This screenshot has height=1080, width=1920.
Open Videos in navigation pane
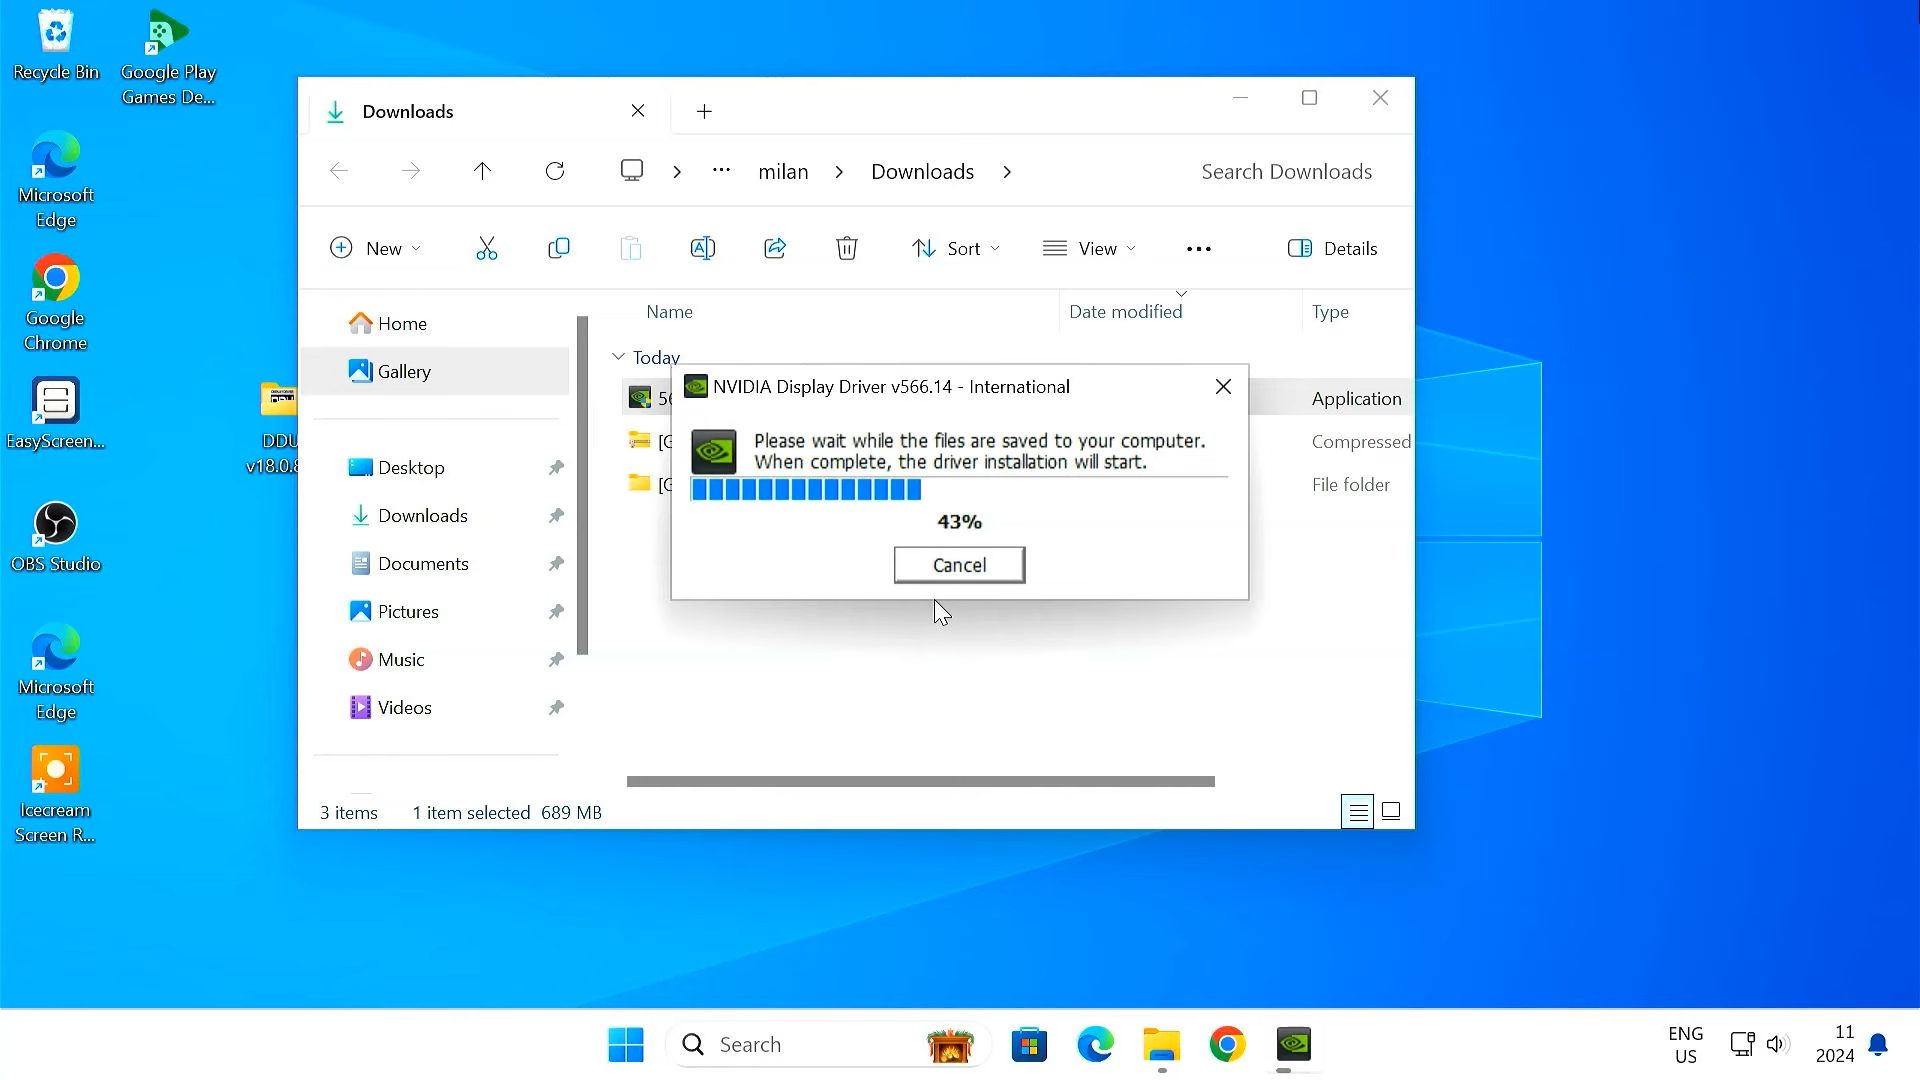[x=436, y=707]
